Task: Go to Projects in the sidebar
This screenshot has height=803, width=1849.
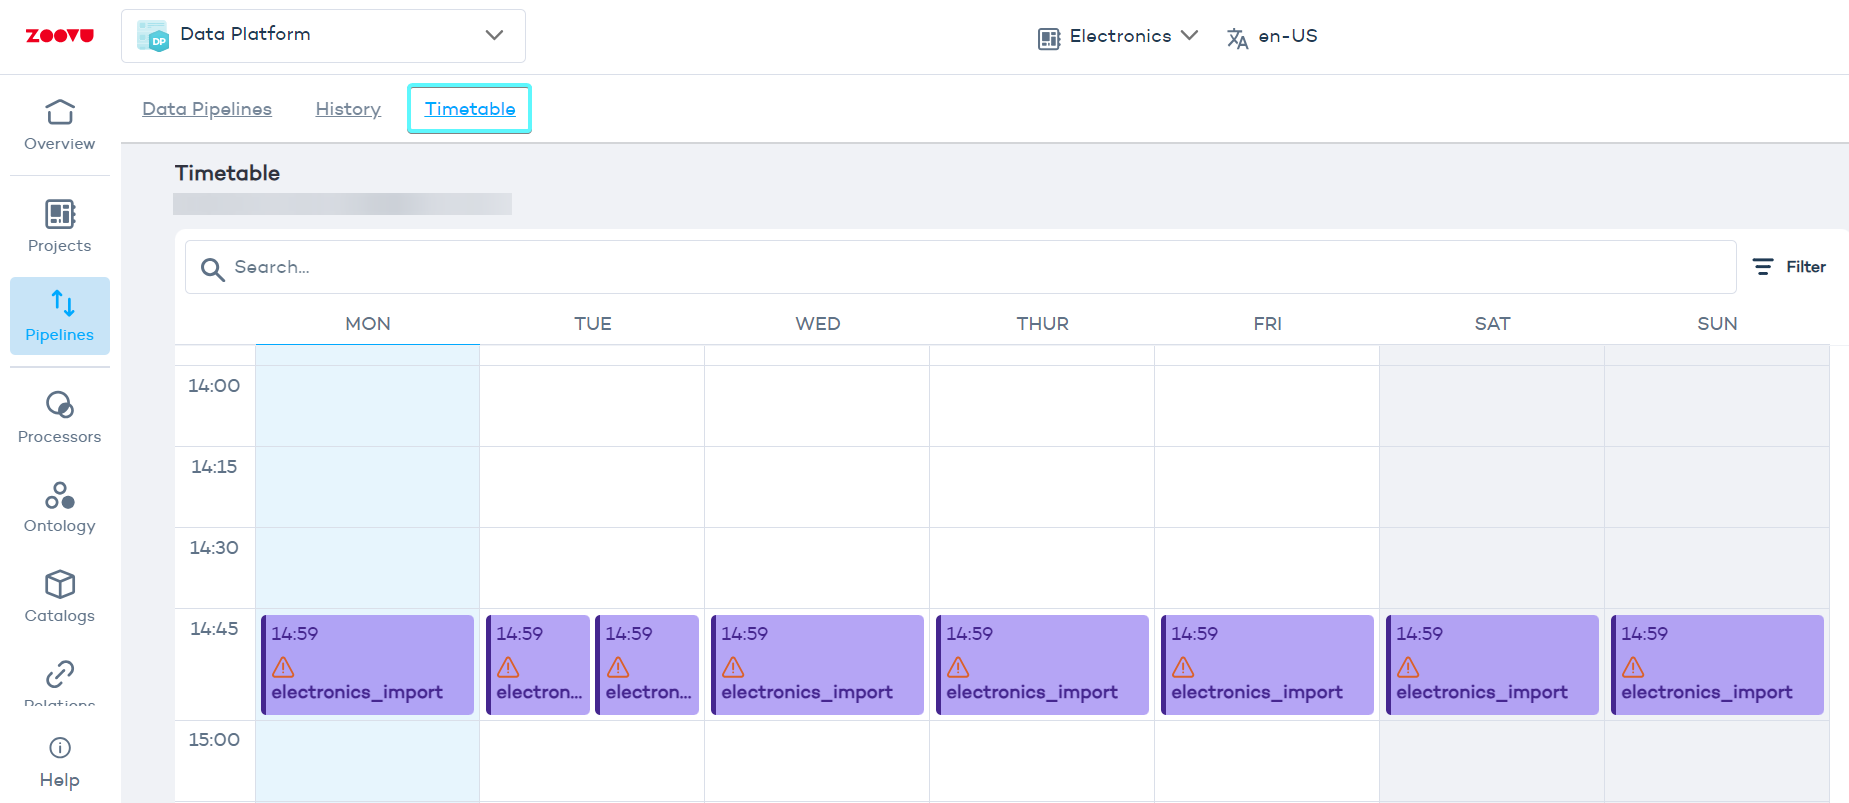Action: tap(60, 226)
